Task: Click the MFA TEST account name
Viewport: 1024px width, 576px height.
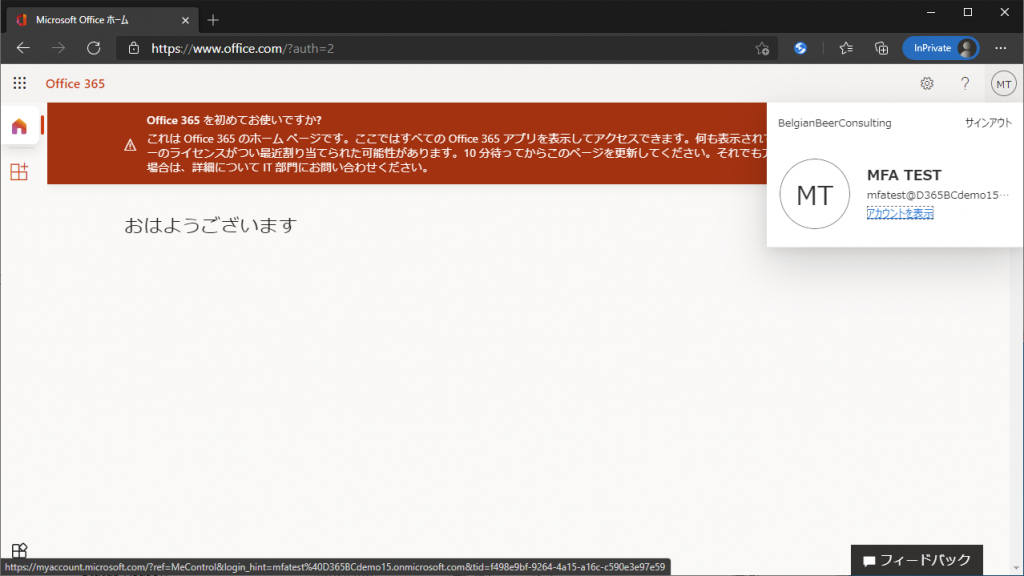Action: (x=904, y=175)
